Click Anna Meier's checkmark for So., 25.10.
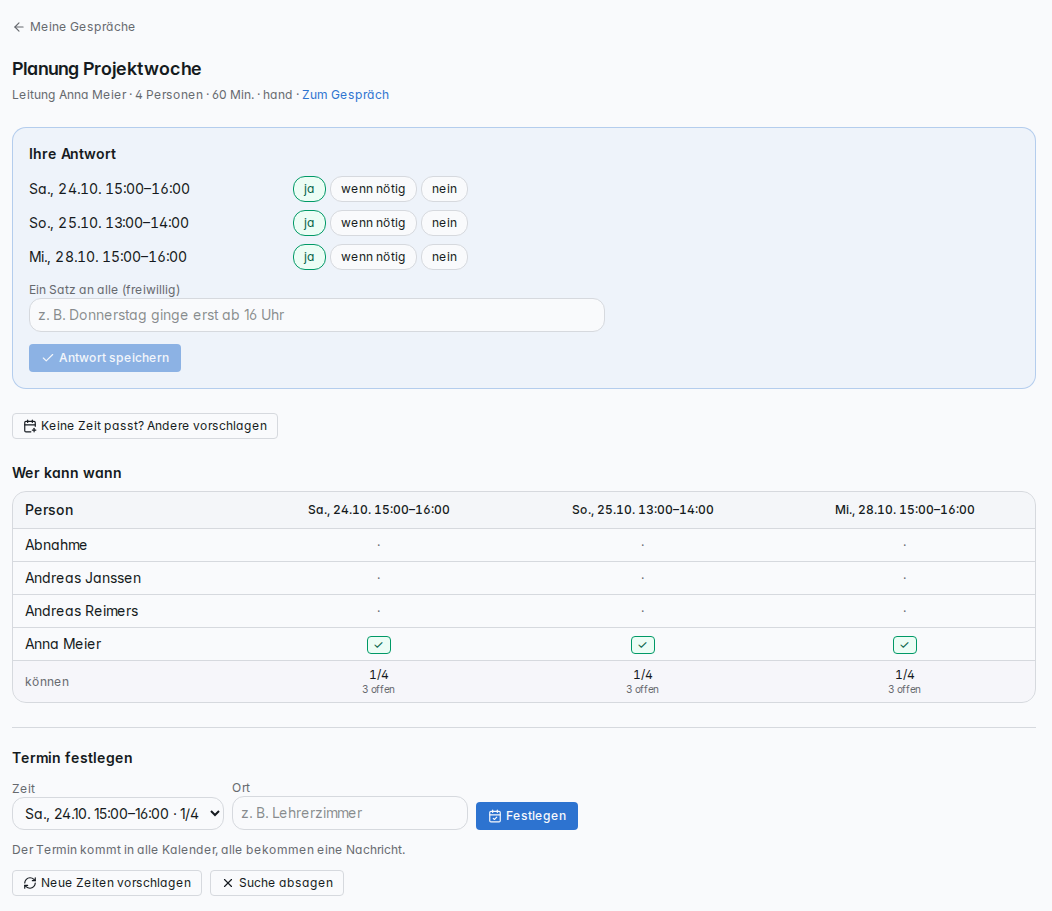Screen dimensions: 1052x911 (x=643, y=645)
